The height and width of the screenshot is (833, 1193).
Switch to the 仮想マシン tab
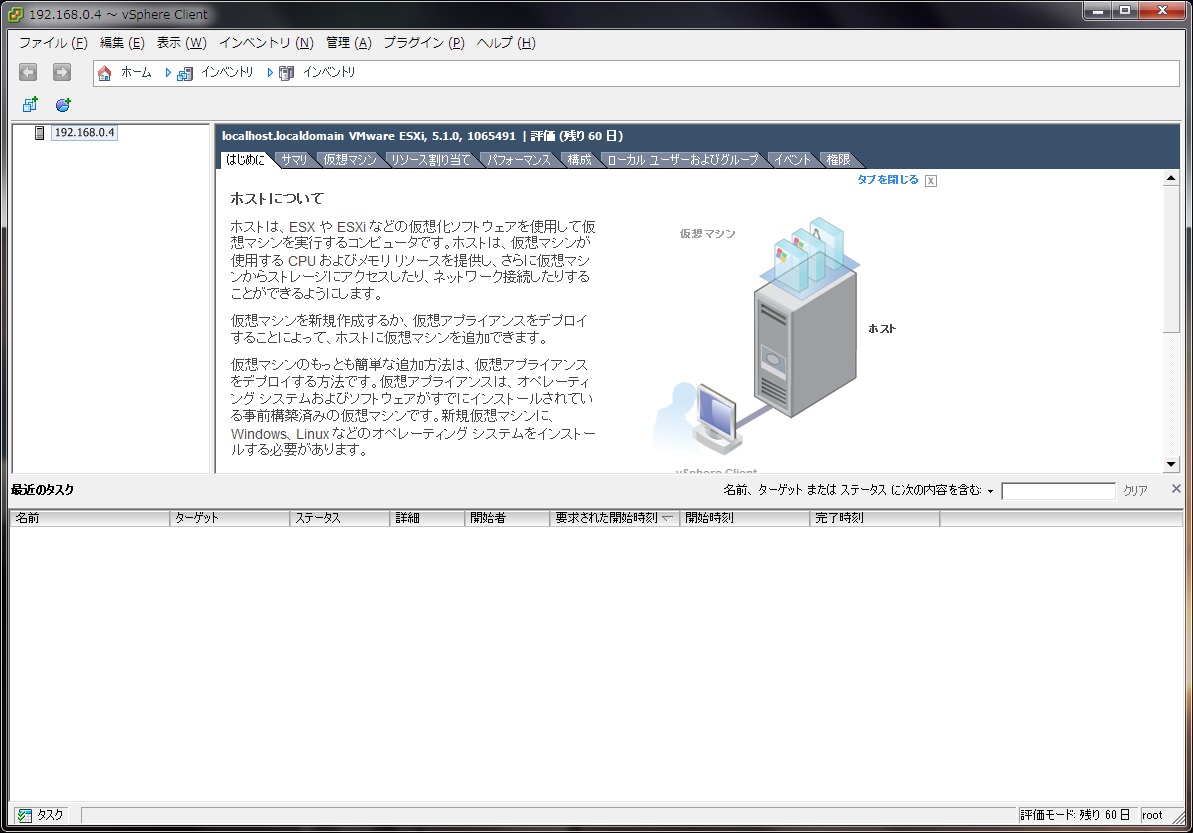coord(350,160)
